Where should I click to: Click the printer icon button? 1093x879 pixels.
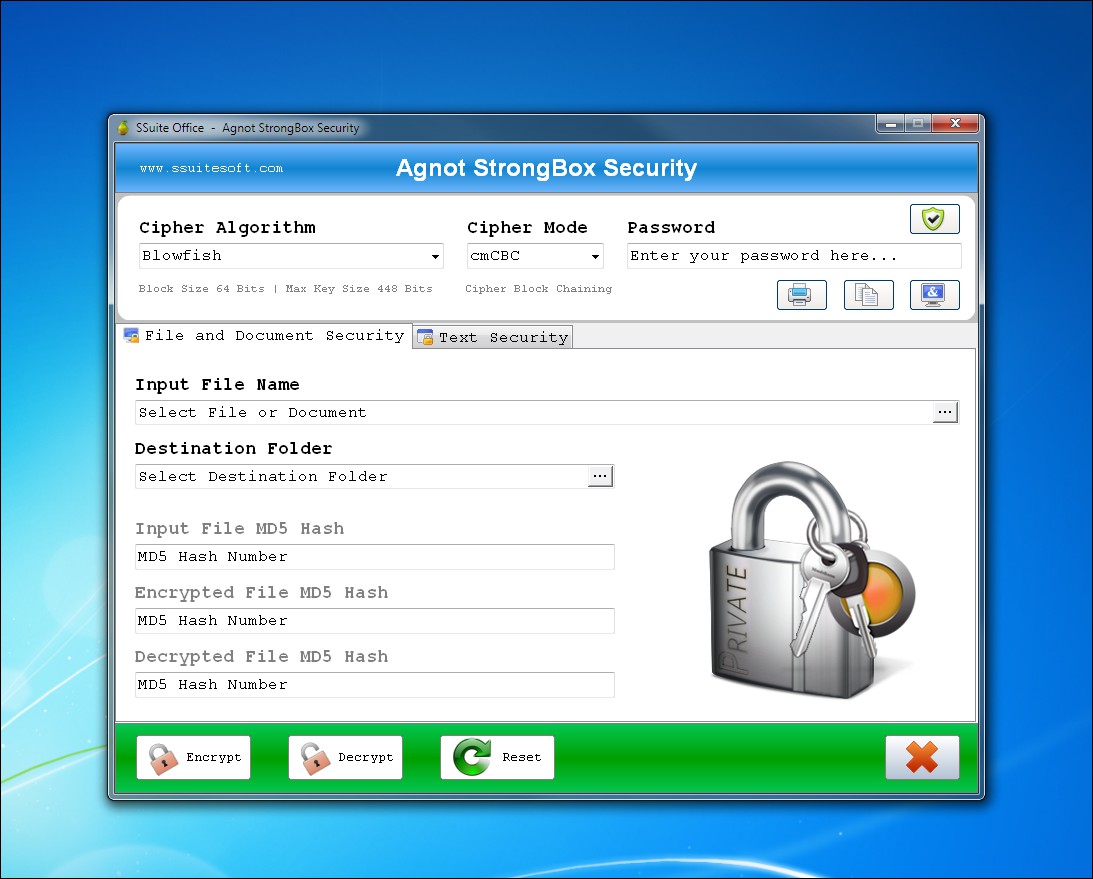(802, 295)
